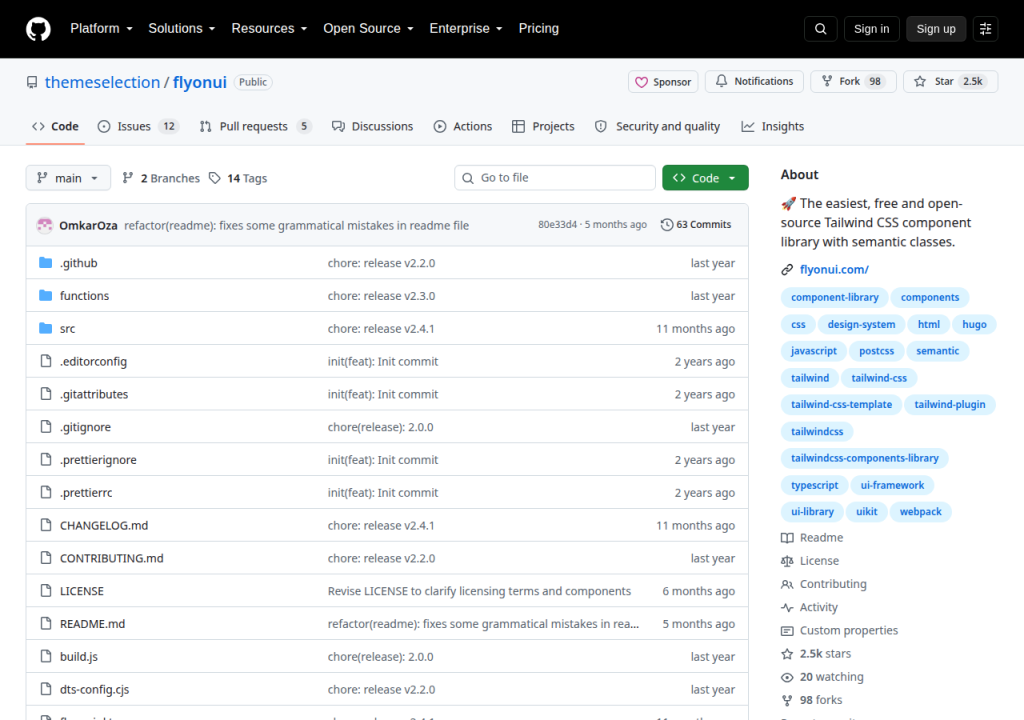The height and width of the screenshot is (720, 1024).
Task: Click the License scale icon in About
Action: tap(787, 561)
